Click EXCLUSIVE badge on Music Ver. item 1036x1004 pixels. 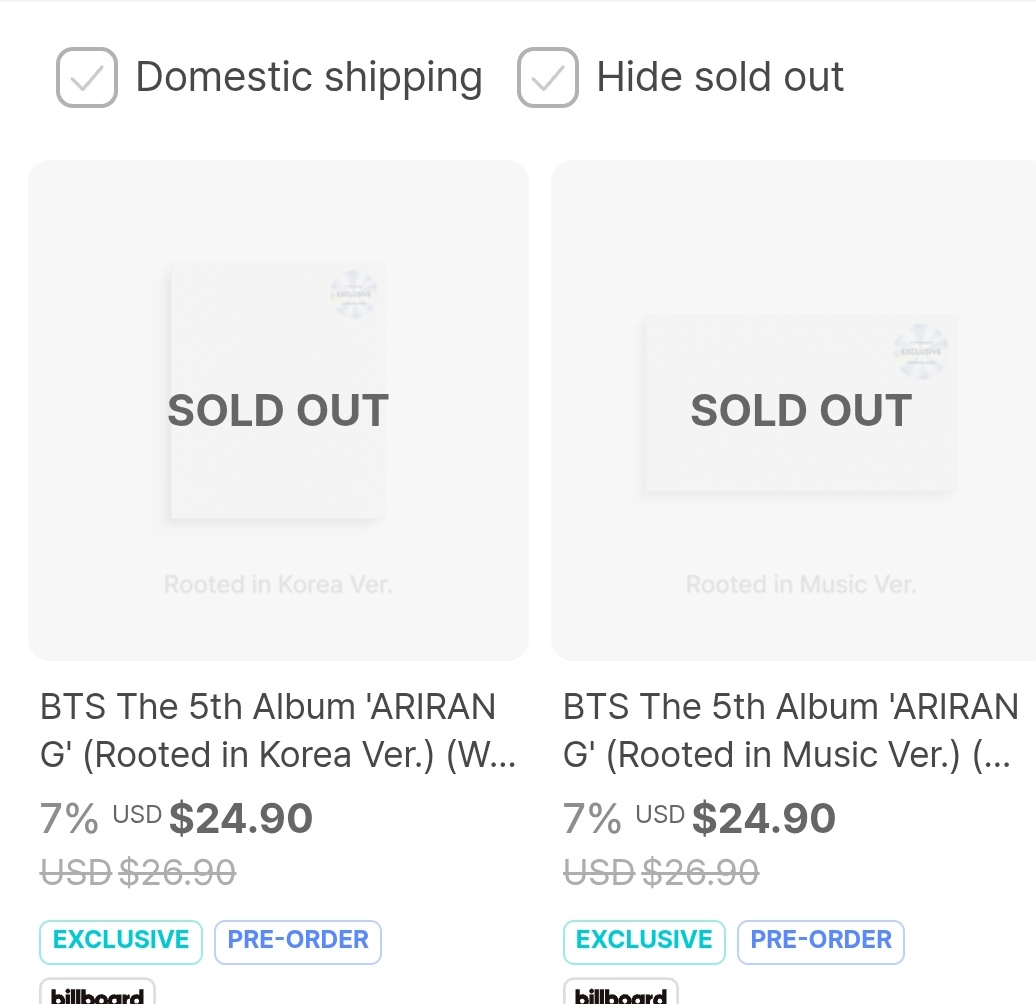pos(644,942)
